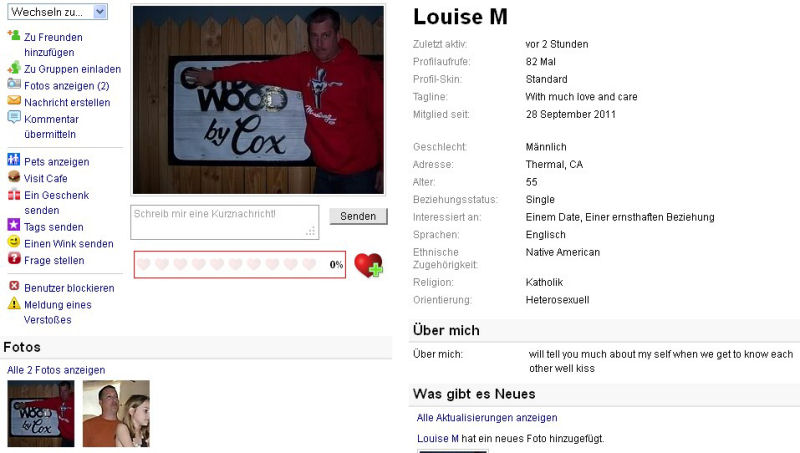Click the Kurznachricht text field
This screenshot has width=800, height=453.
click(224, 222)
